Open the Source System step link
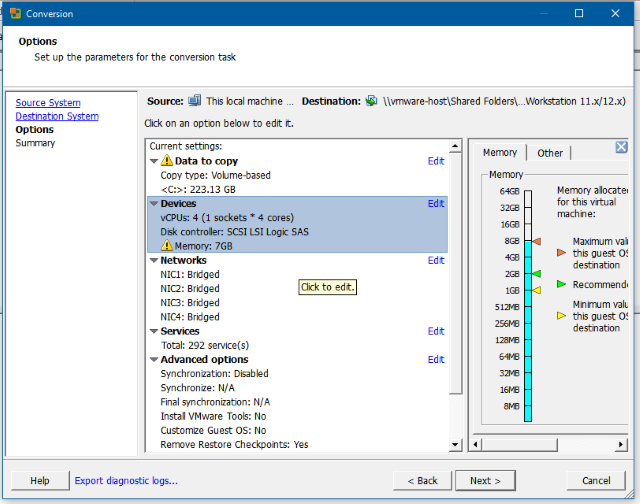This screenshot has width=640, height=504. (48, 103)
